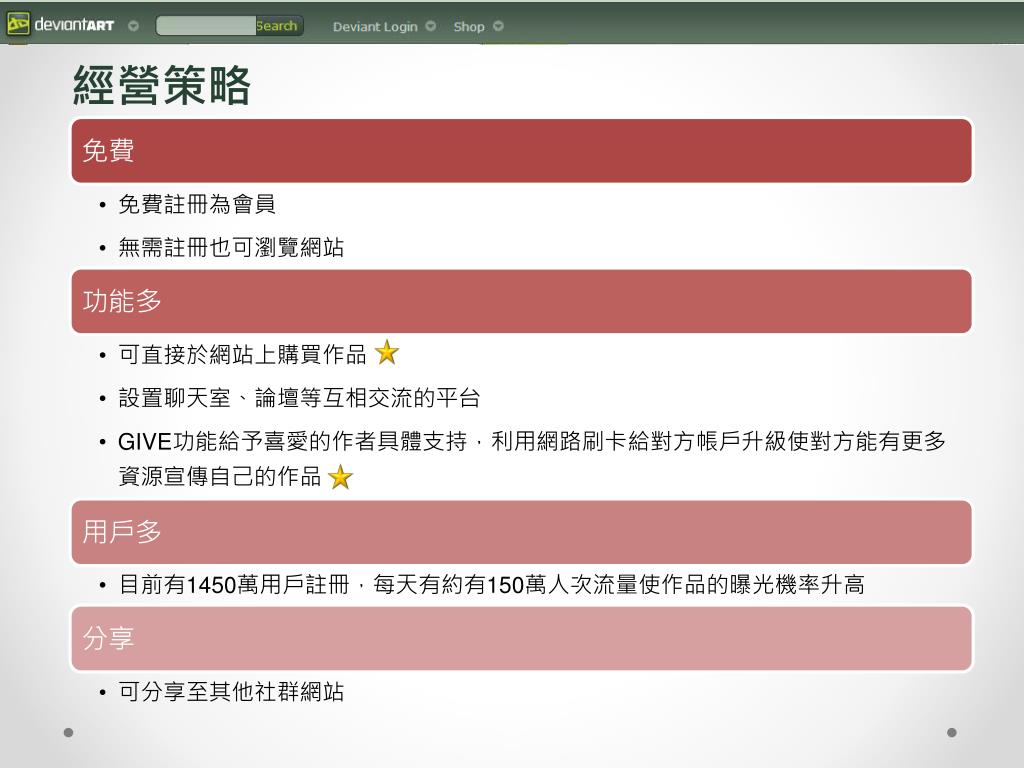Image resolution: width=1024 pixels, height=768 pixels.
Task: Click the 功能多 section header bar
Action: tap(521, 301)
